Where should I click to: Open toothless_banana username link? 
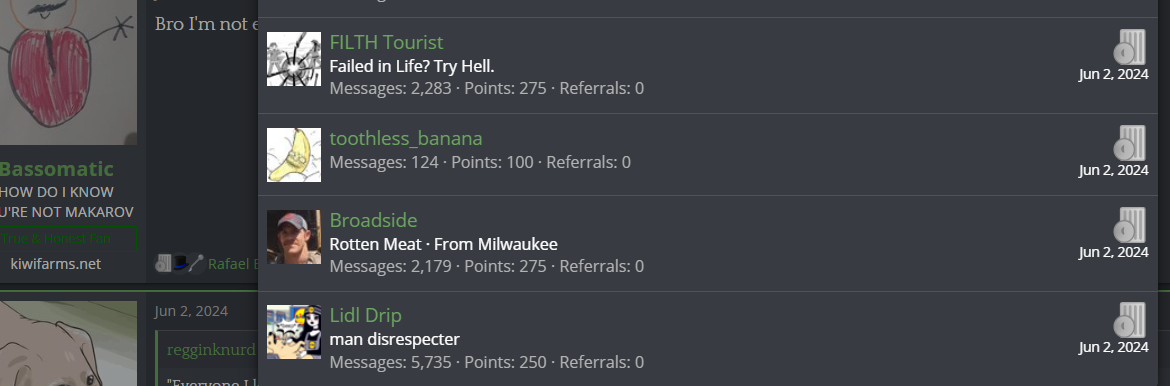coord(406,138)
